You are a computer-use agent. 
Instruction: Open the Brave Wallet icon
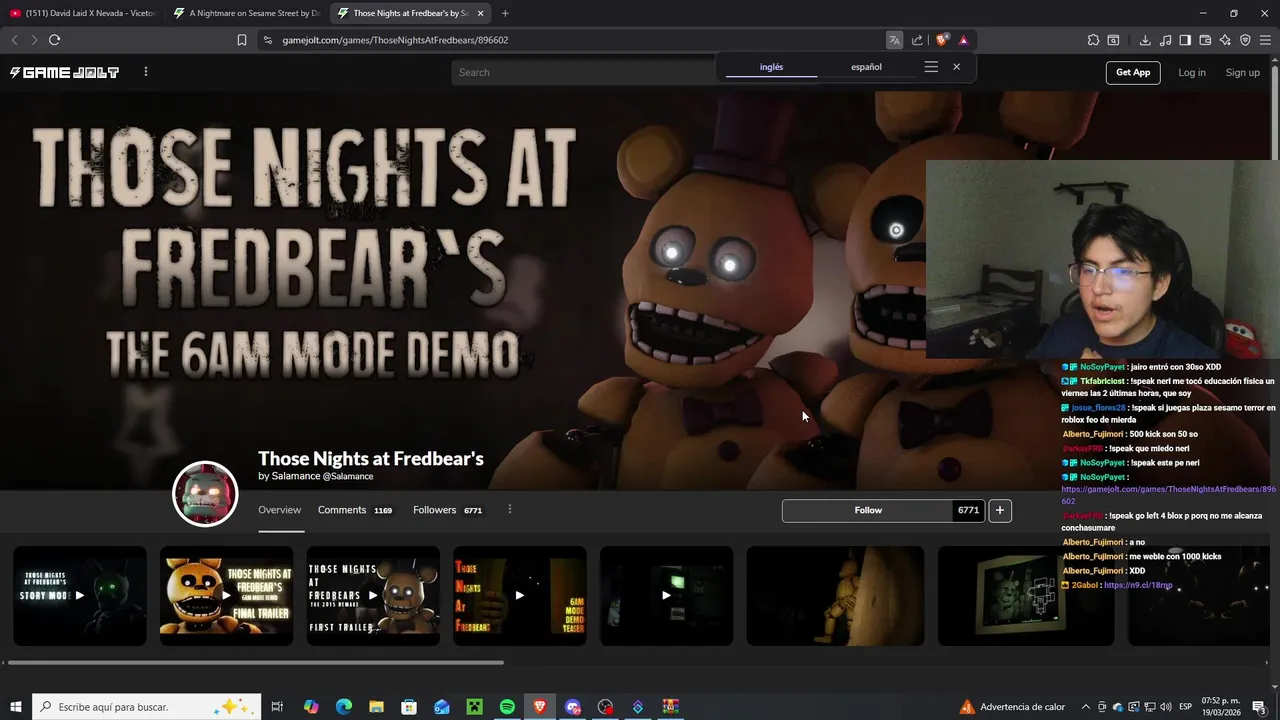1205,40
